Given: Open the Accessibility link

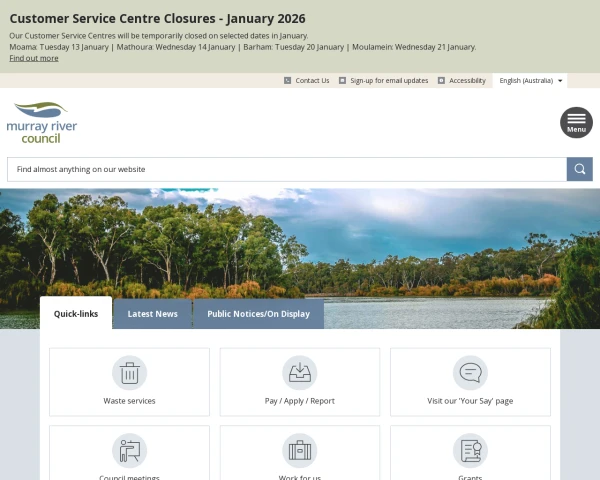Looking at the screenshot, I should (467, 80).
